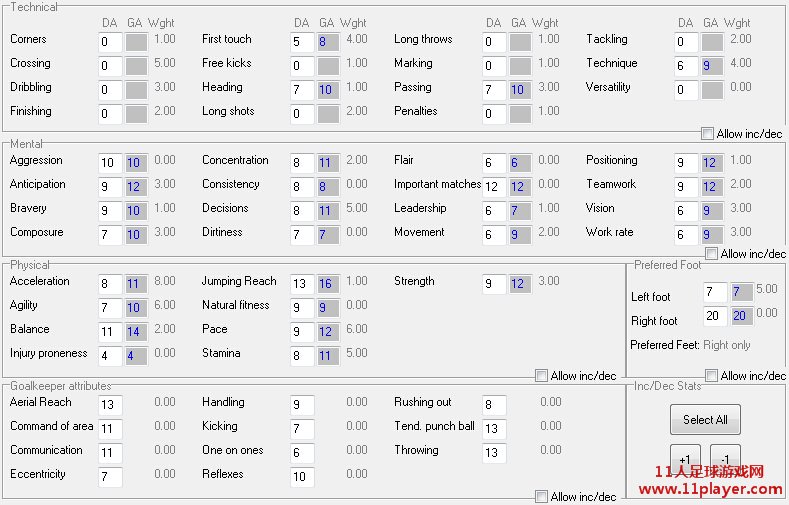789x505 pixels.
Task: Click the Aerial Reach input field
Action: [x=110, y=404]
